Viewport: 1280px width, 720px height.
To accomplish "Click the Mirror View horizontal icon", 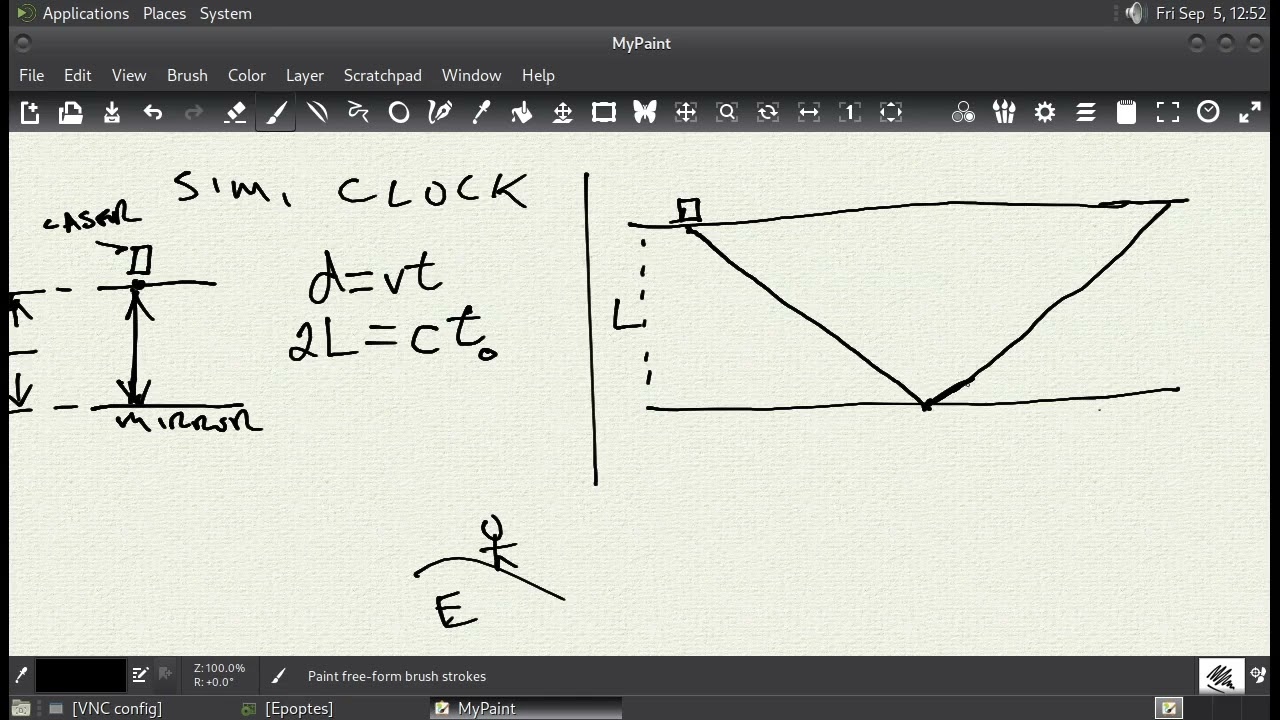I will point(809,113).
